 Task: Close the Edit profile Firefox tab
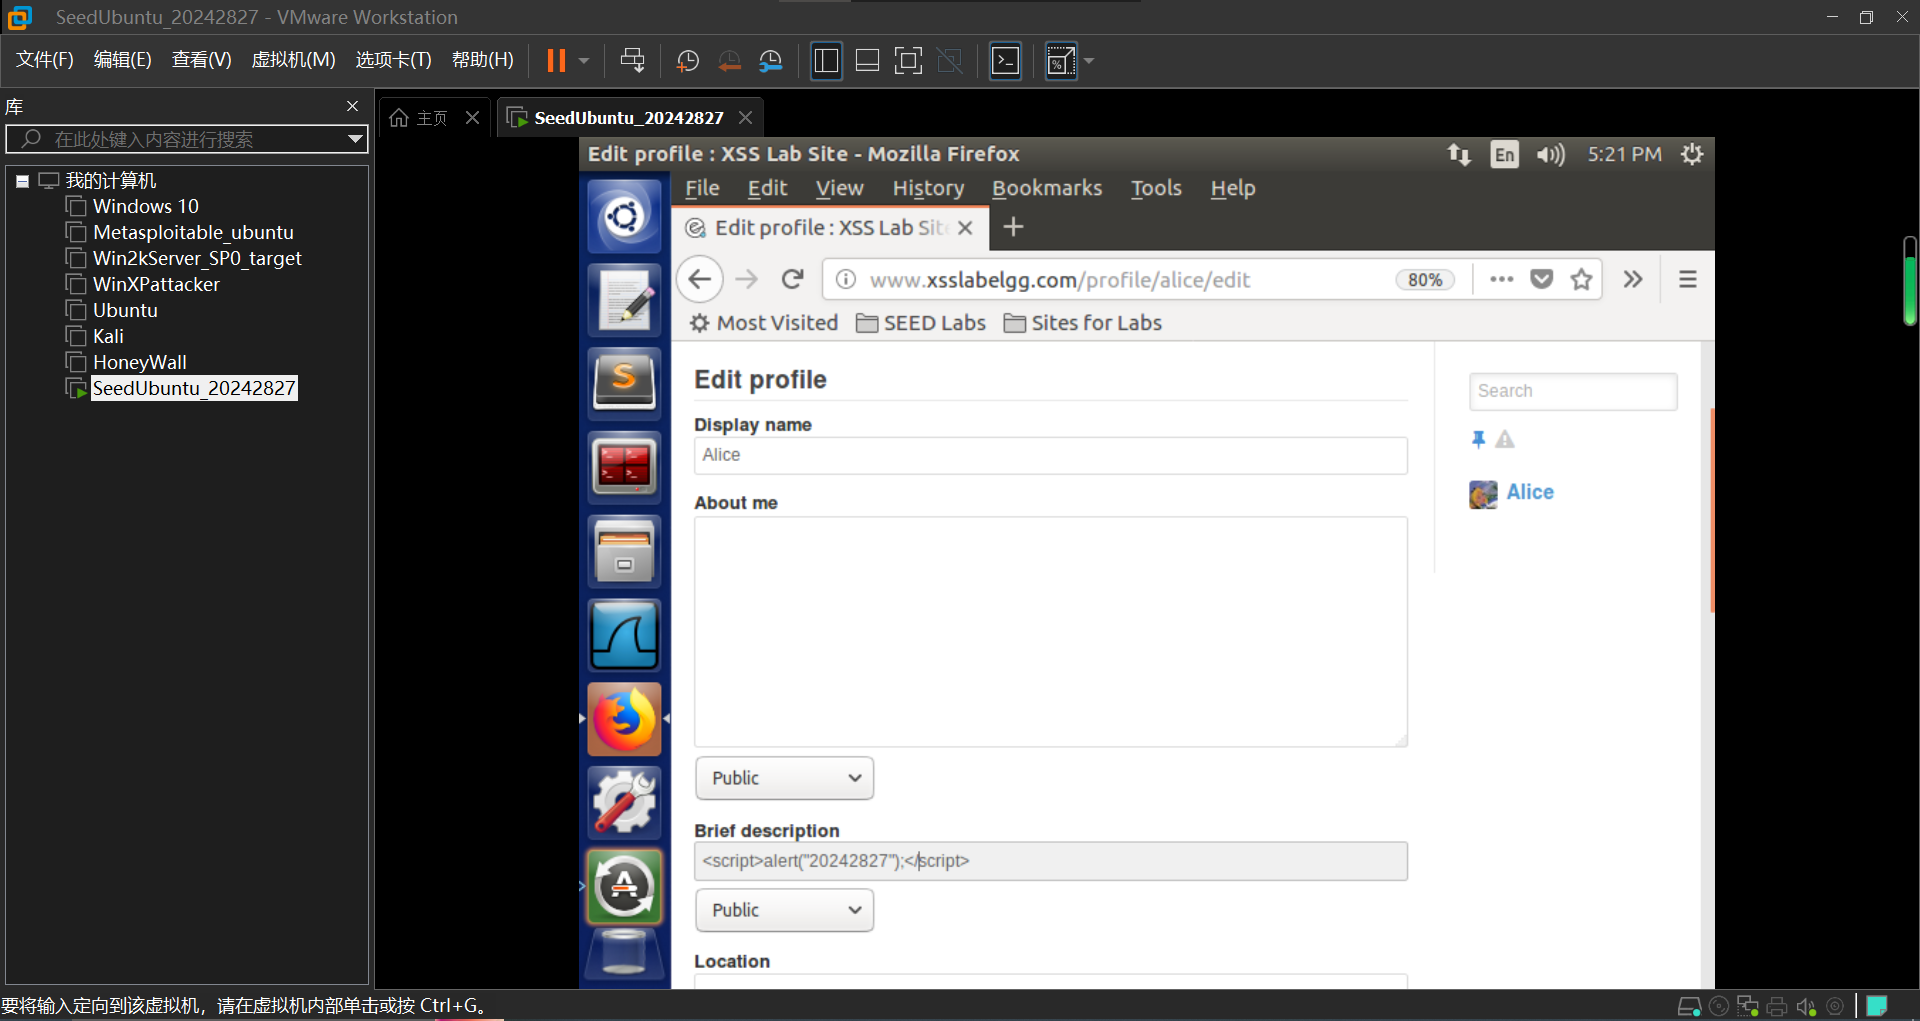click(965, 228)
